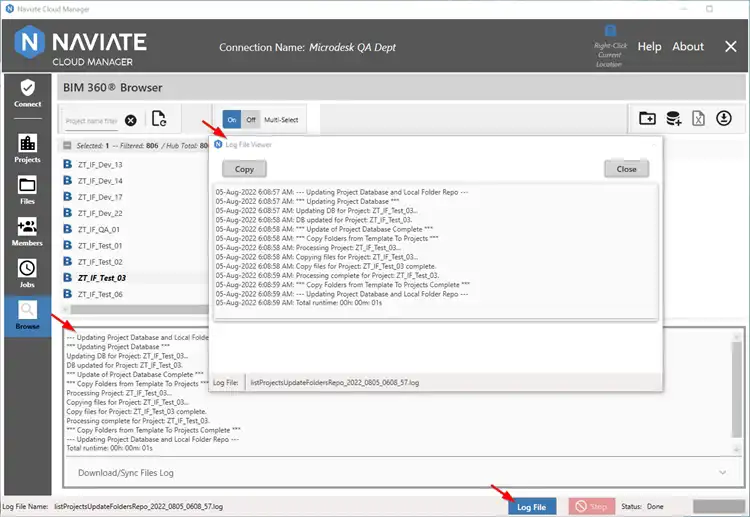Image resolution: width=750 pixels, height=517 pixels.
Task: Open the Jobs section in sidebar
Action: tap(27, 274)
